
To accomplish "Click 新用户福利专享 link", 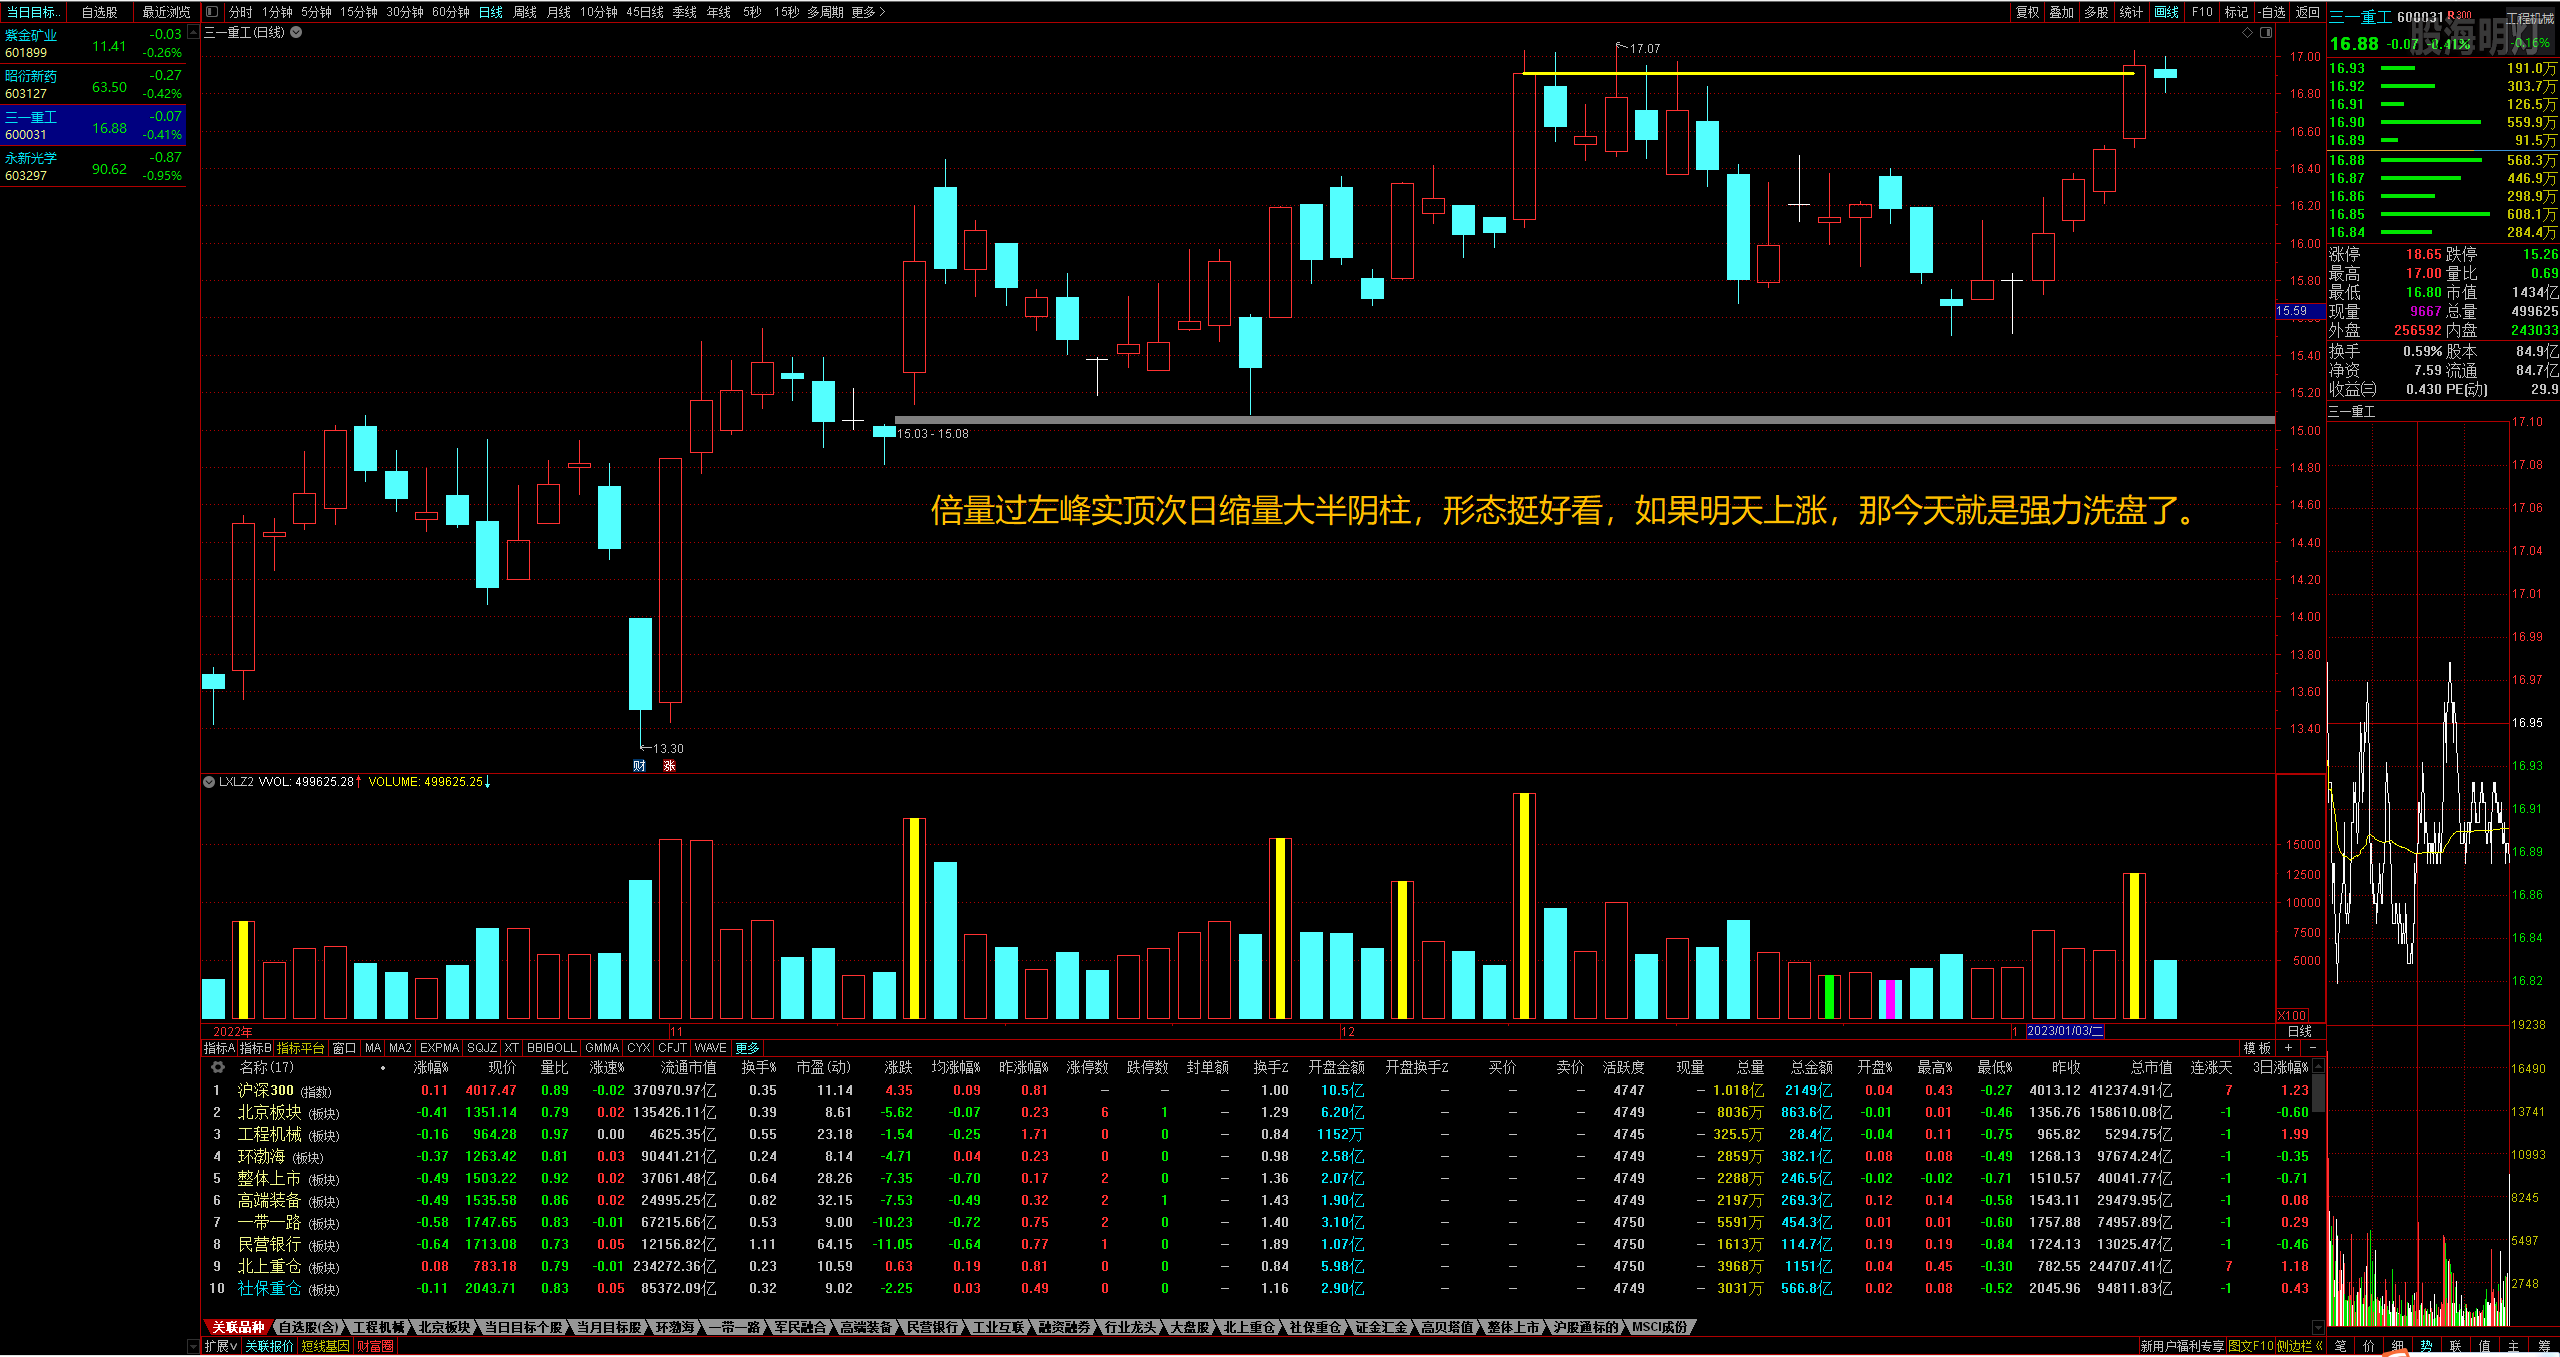I will click(2182, 1346).
